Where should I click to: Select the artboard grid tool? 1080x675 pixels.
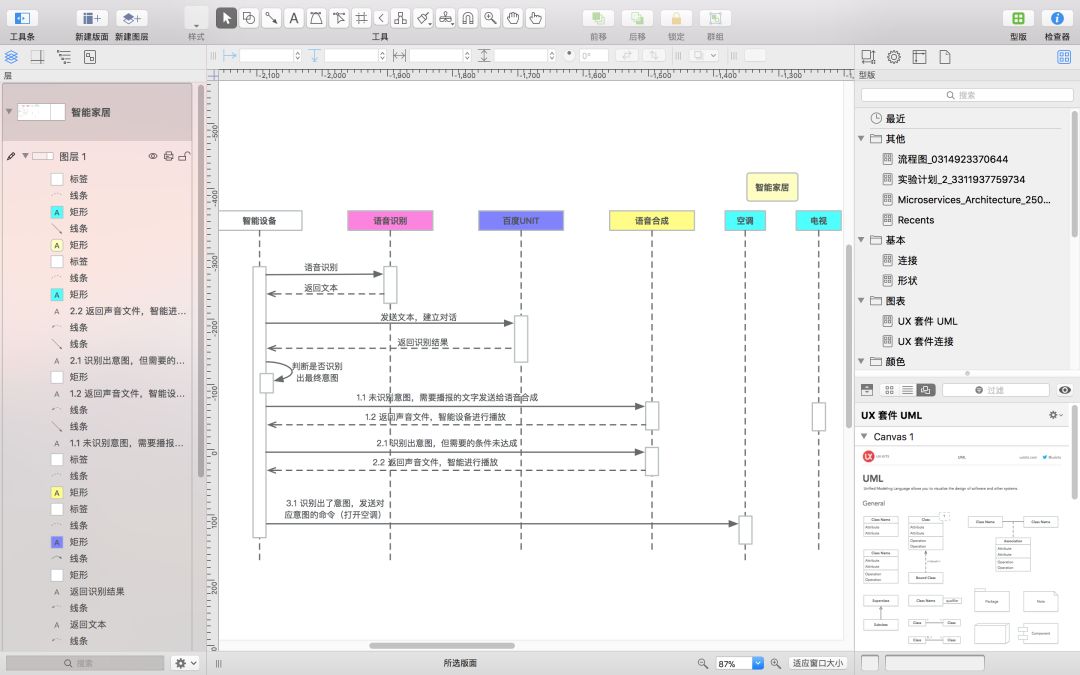click(x=361, y=19)
